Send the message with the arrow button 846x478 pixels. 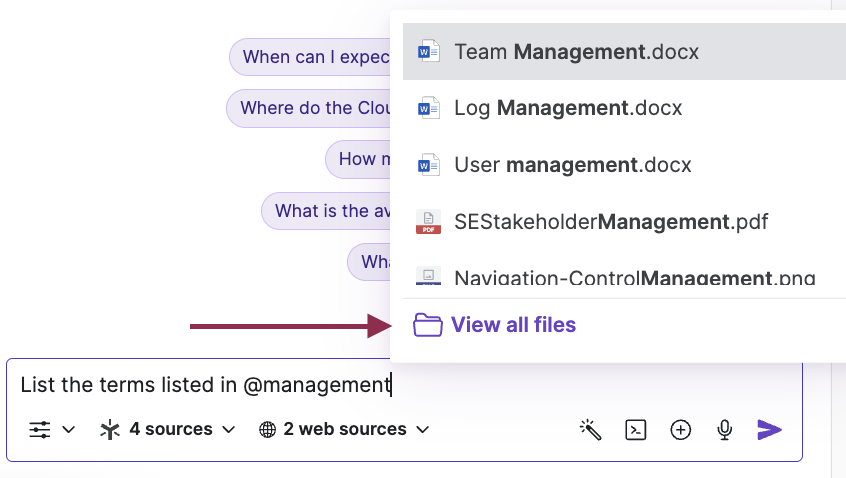point(769,429)
